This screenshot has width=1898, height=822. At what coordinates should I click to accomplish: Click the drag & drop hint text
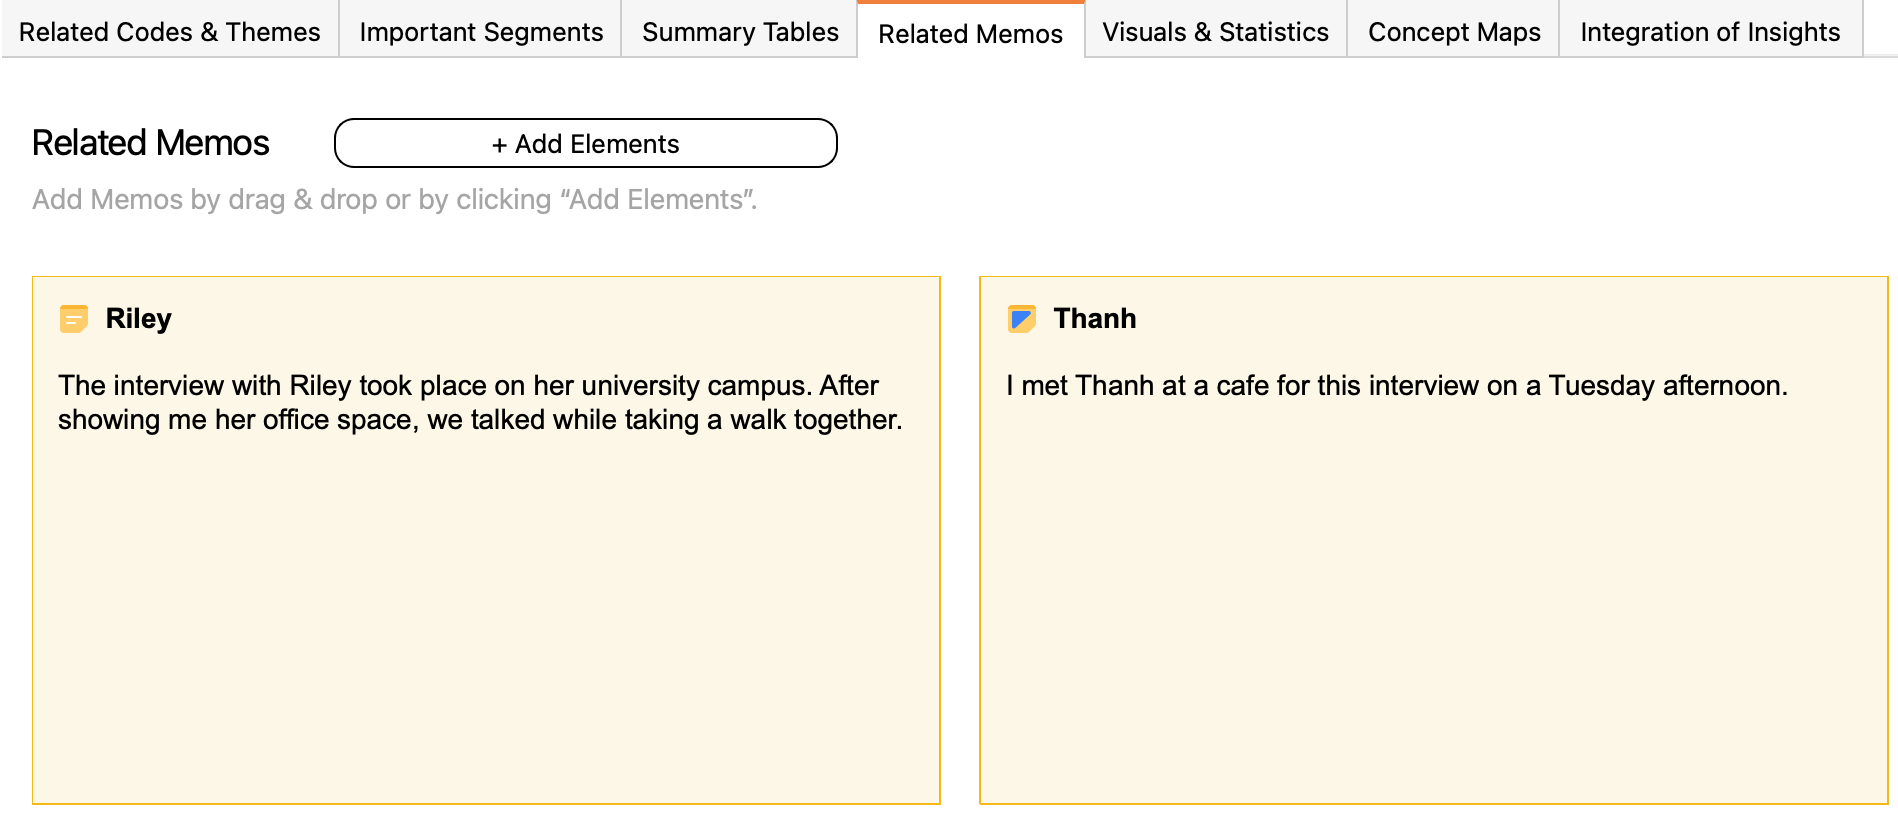click(395, 200)
